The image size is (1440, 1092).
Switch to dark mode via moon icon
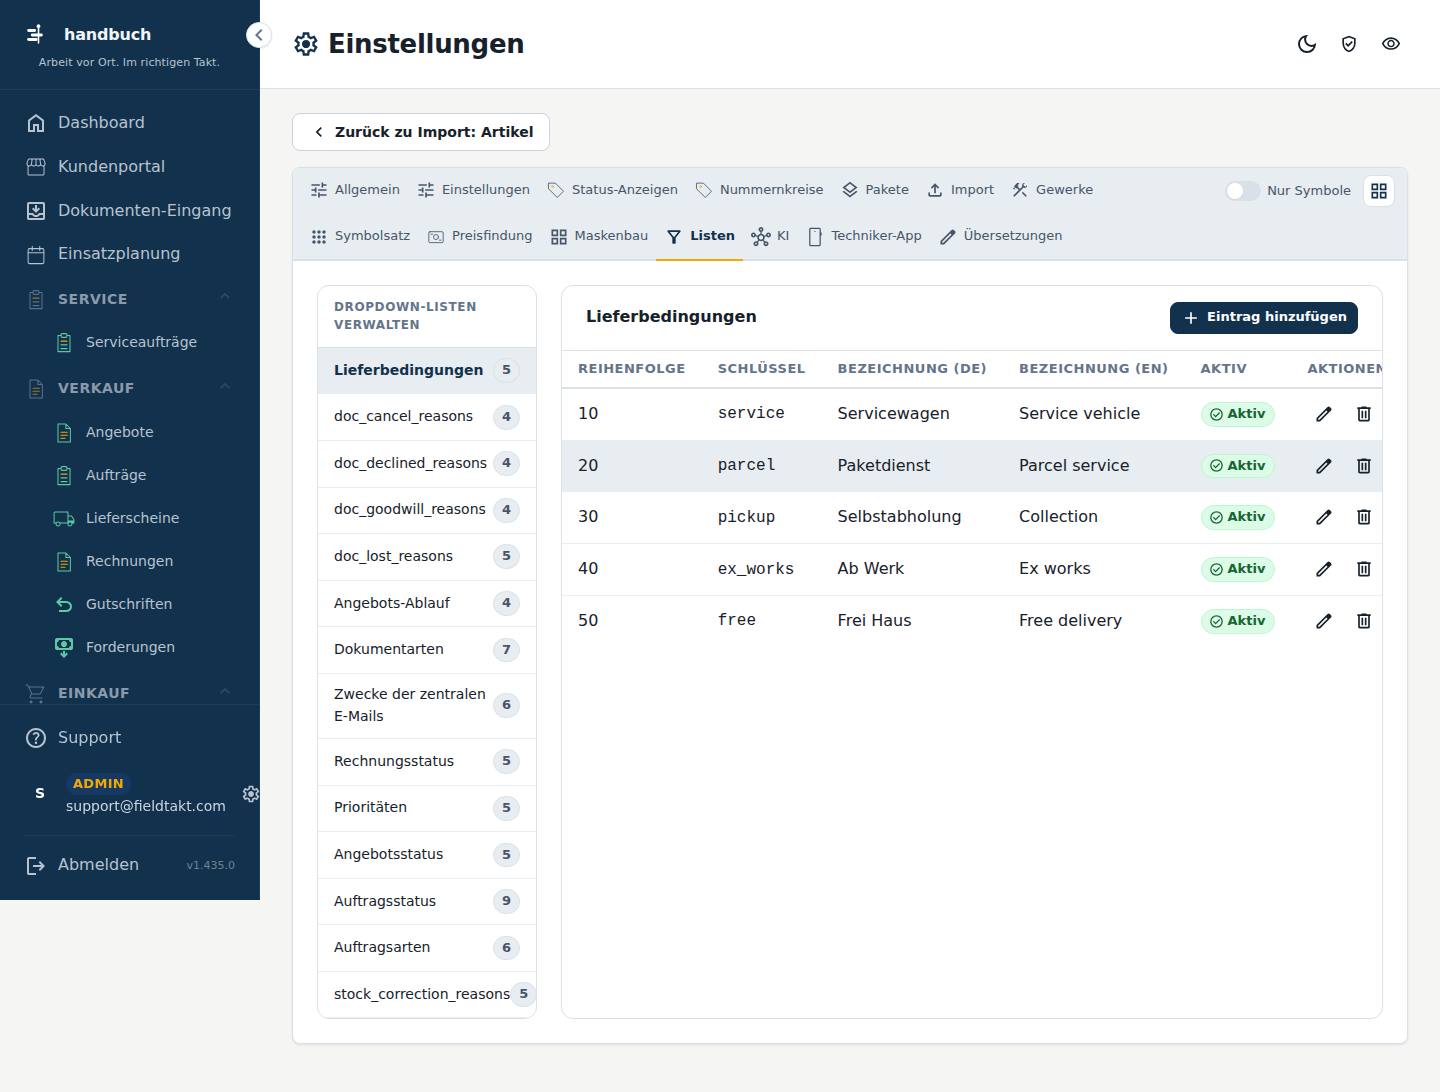(1307, 44)
